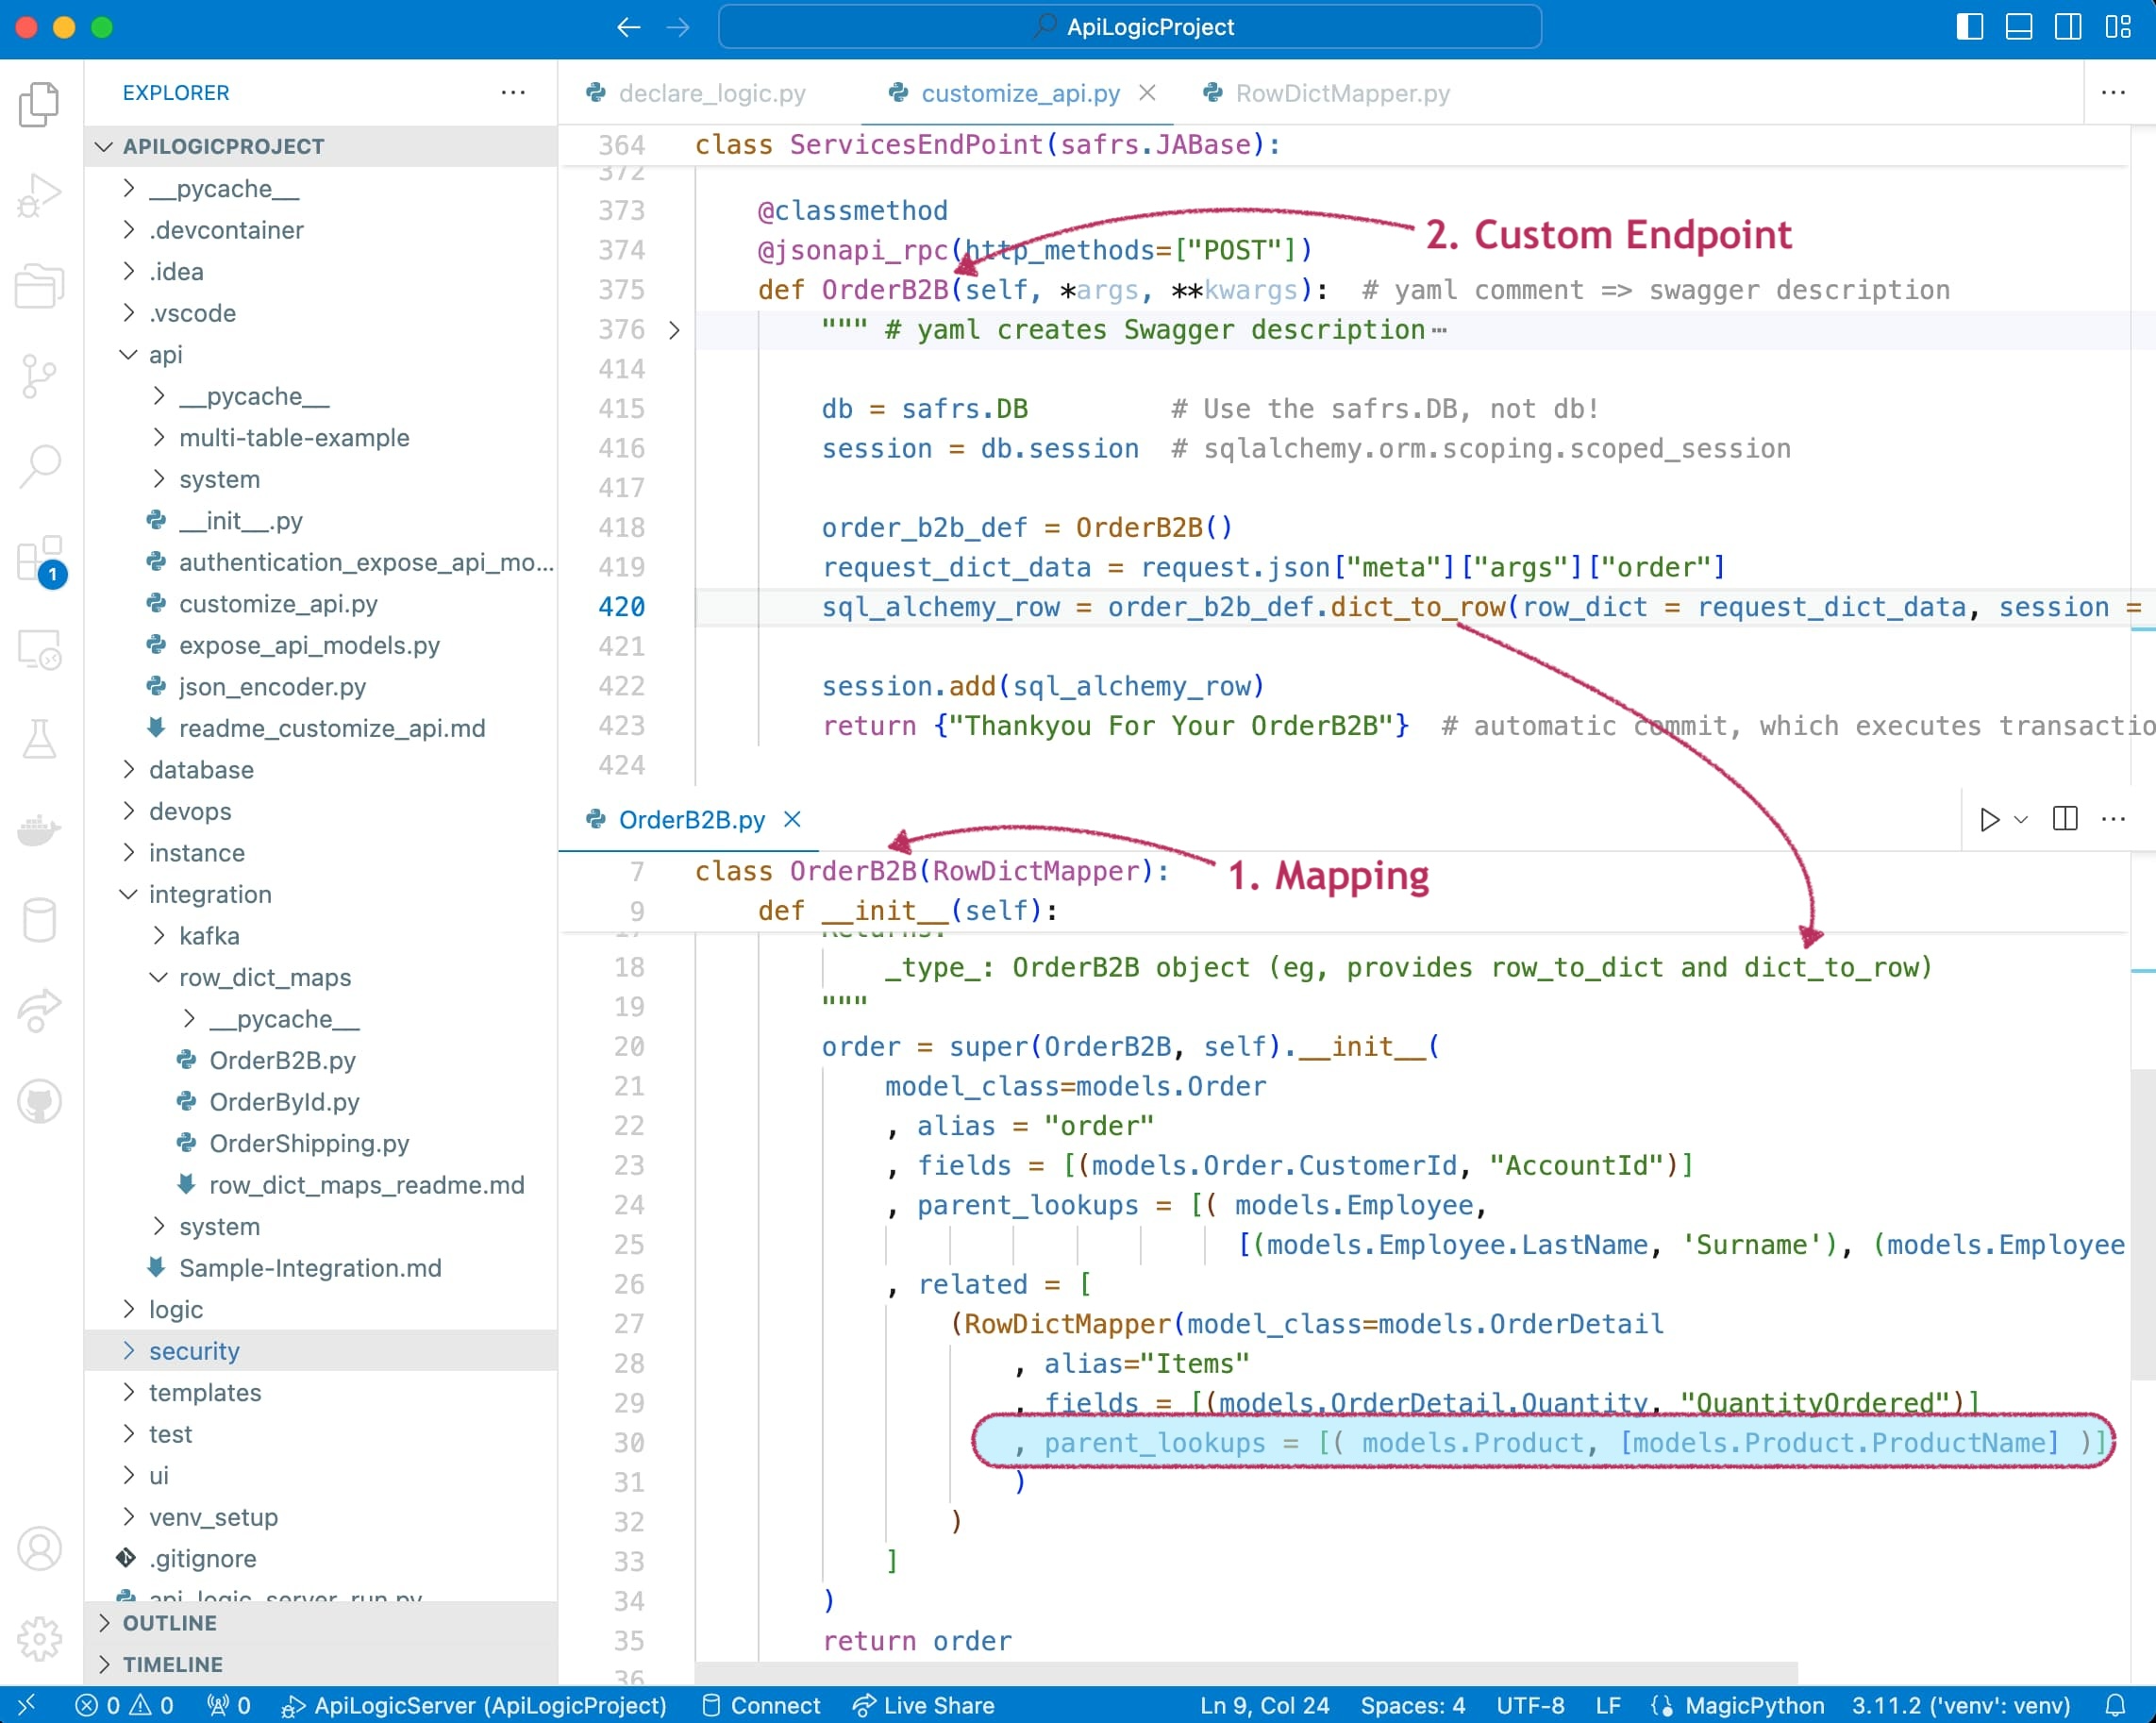This screenshot has width=2156, height=1723.
Task: Open the database cylinder view
Action: pos(39,920)
